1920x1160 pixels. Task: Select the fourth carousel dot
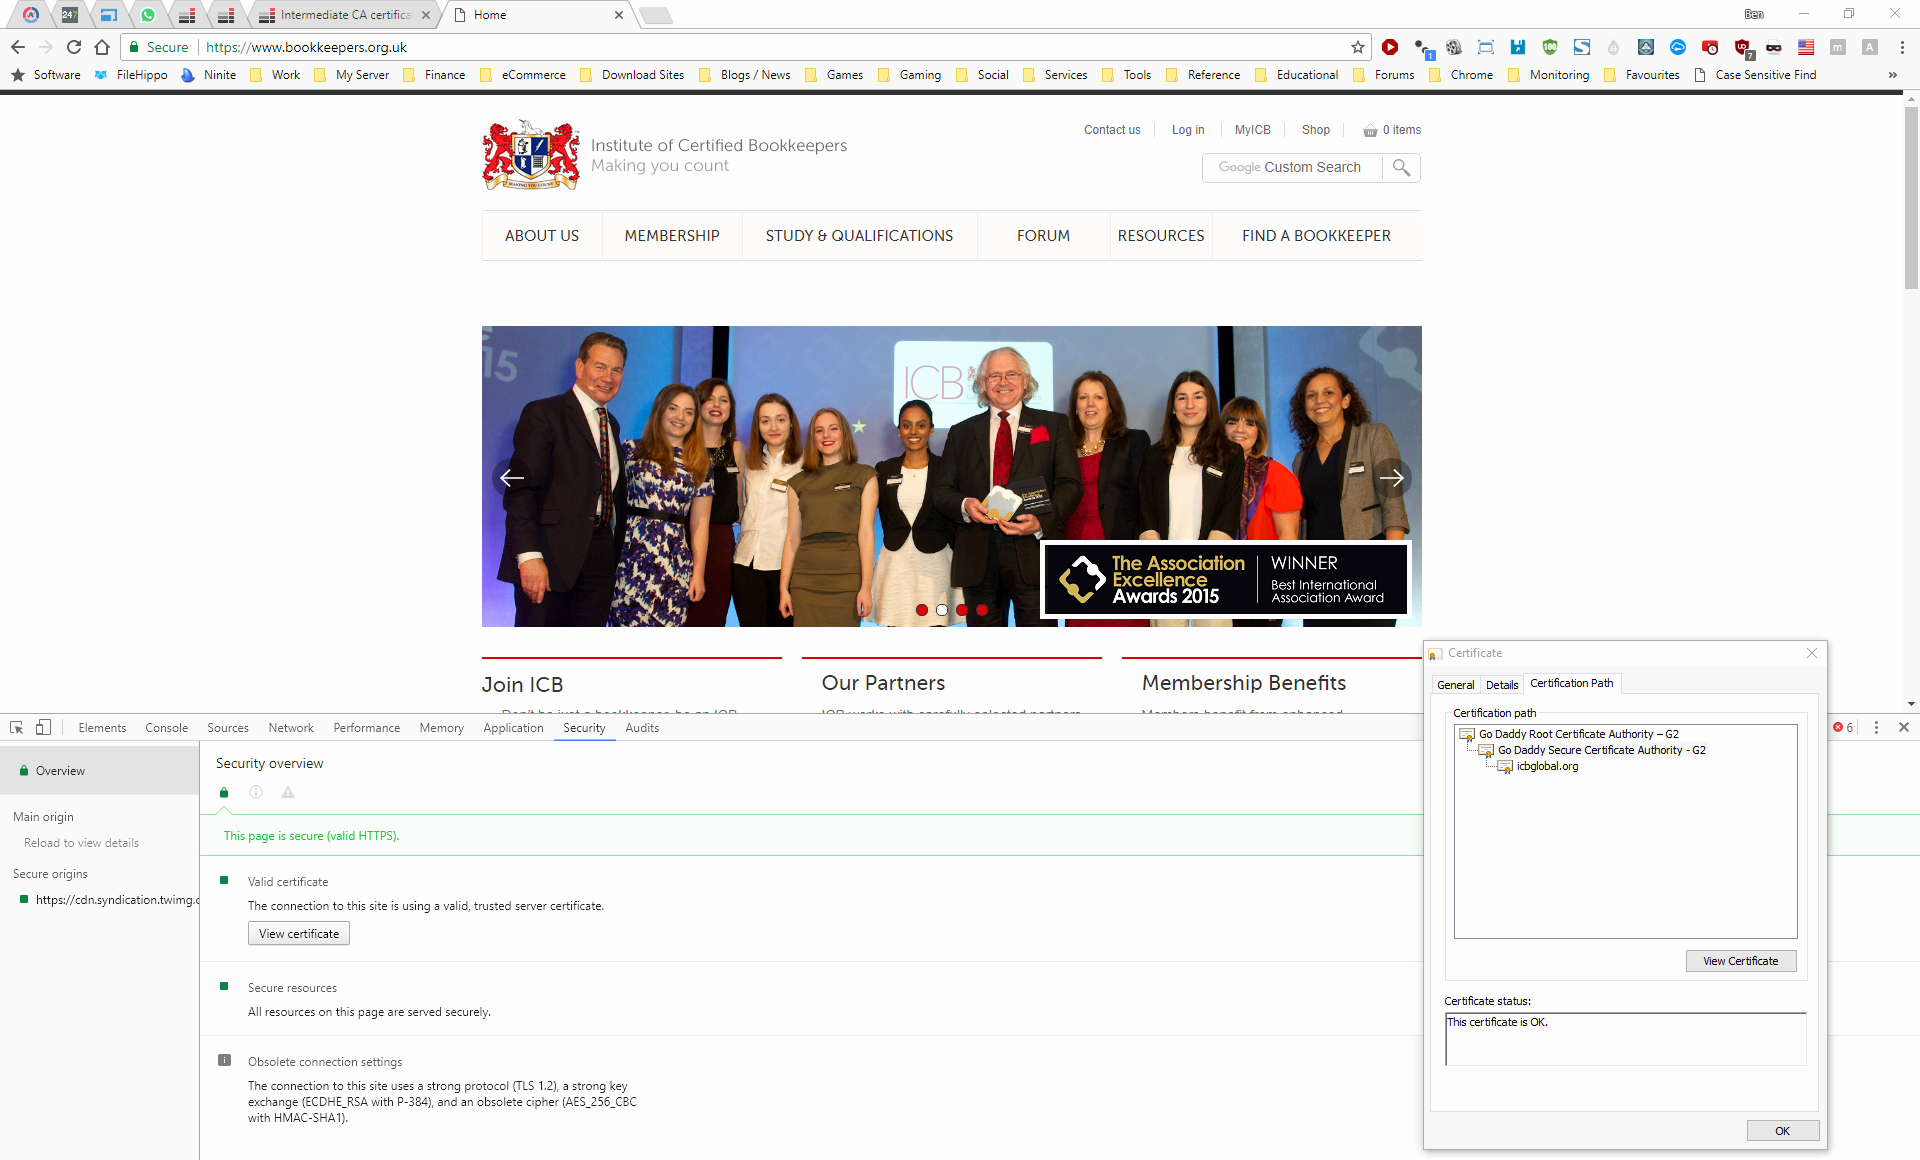(982, 610)
